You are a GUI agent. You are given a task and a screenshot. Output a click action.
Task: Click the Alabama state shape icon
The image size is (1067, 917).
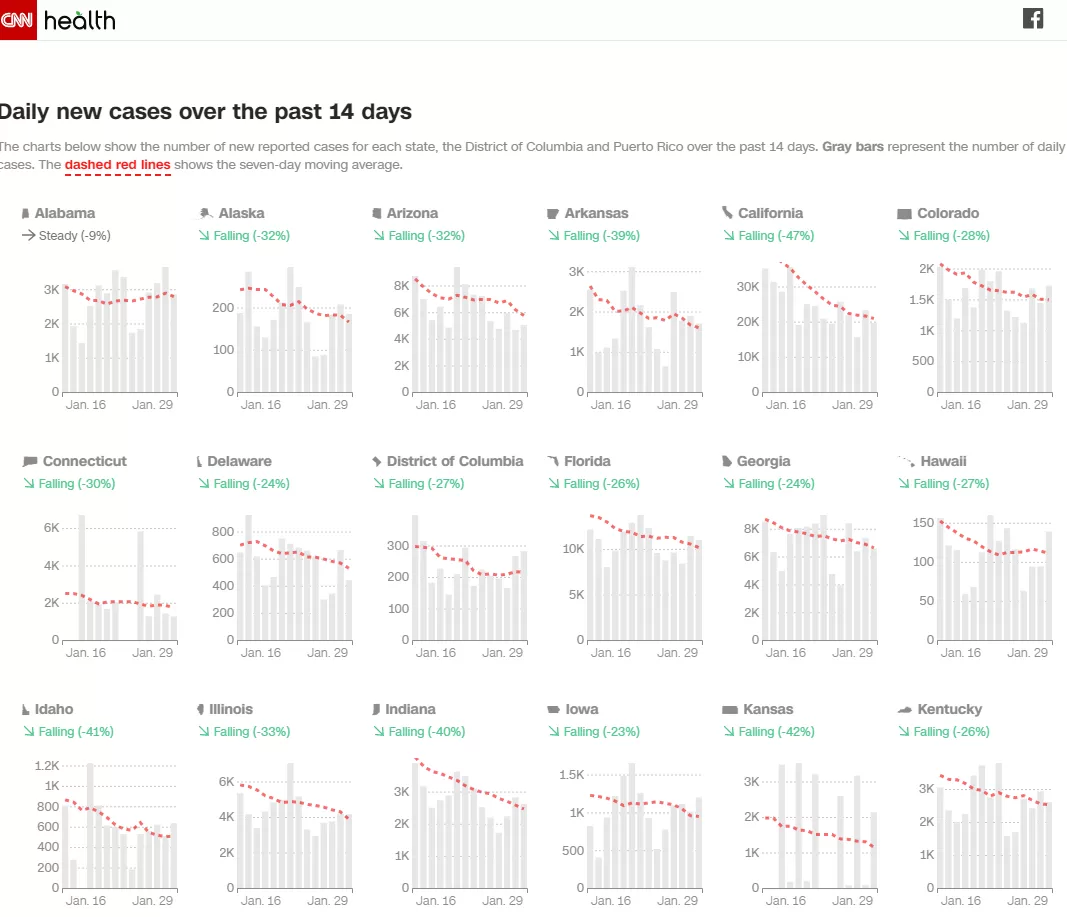25,214
